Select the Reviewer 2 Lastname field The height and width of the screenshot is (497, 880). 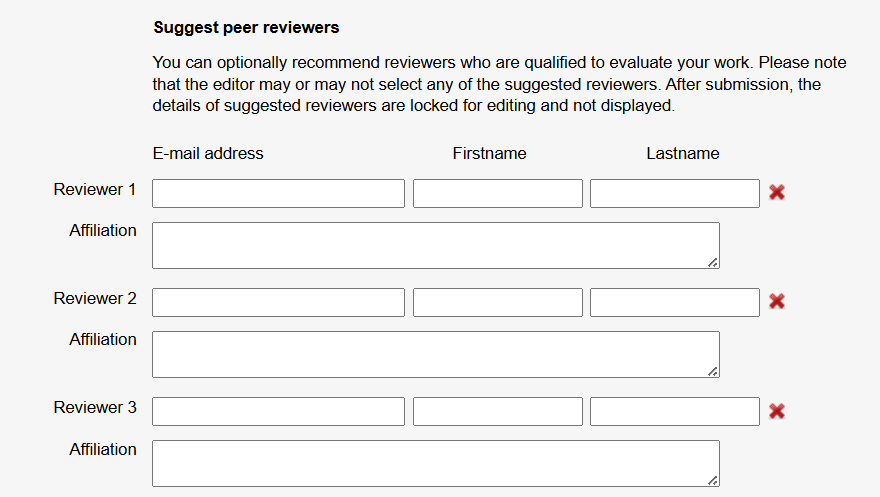(675, 302)
